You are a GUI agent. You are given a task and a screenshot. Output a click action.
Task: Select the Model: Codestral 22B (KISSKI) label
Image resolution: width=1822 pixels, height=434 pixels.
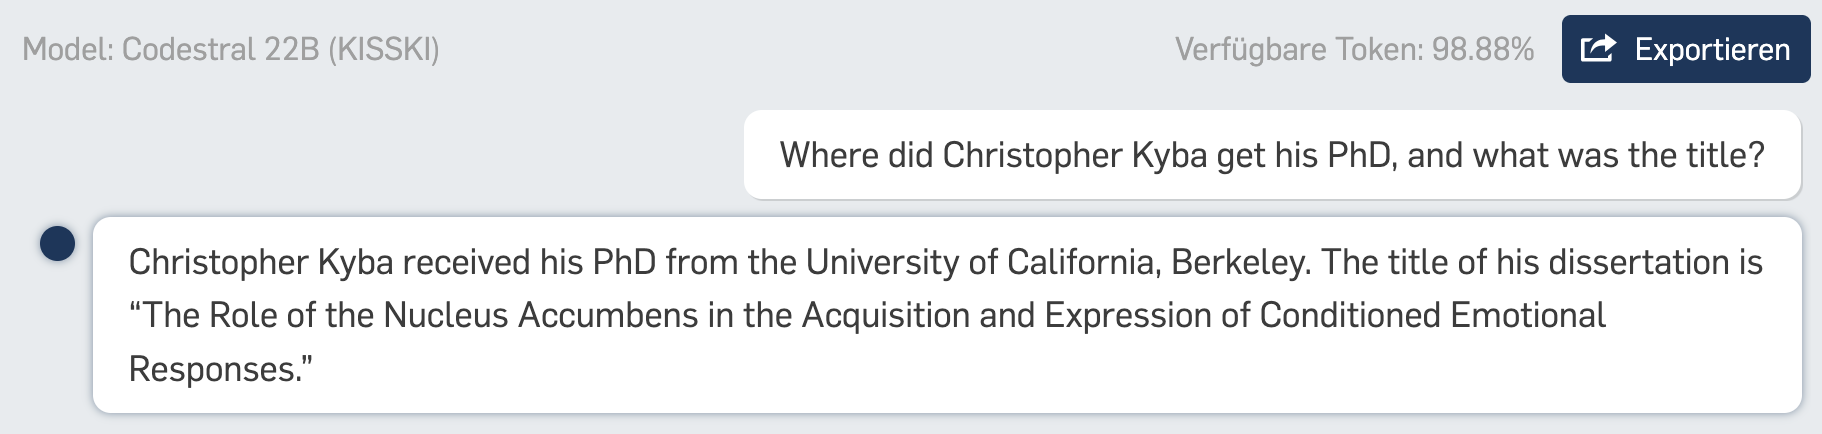(x=231, y=49)
